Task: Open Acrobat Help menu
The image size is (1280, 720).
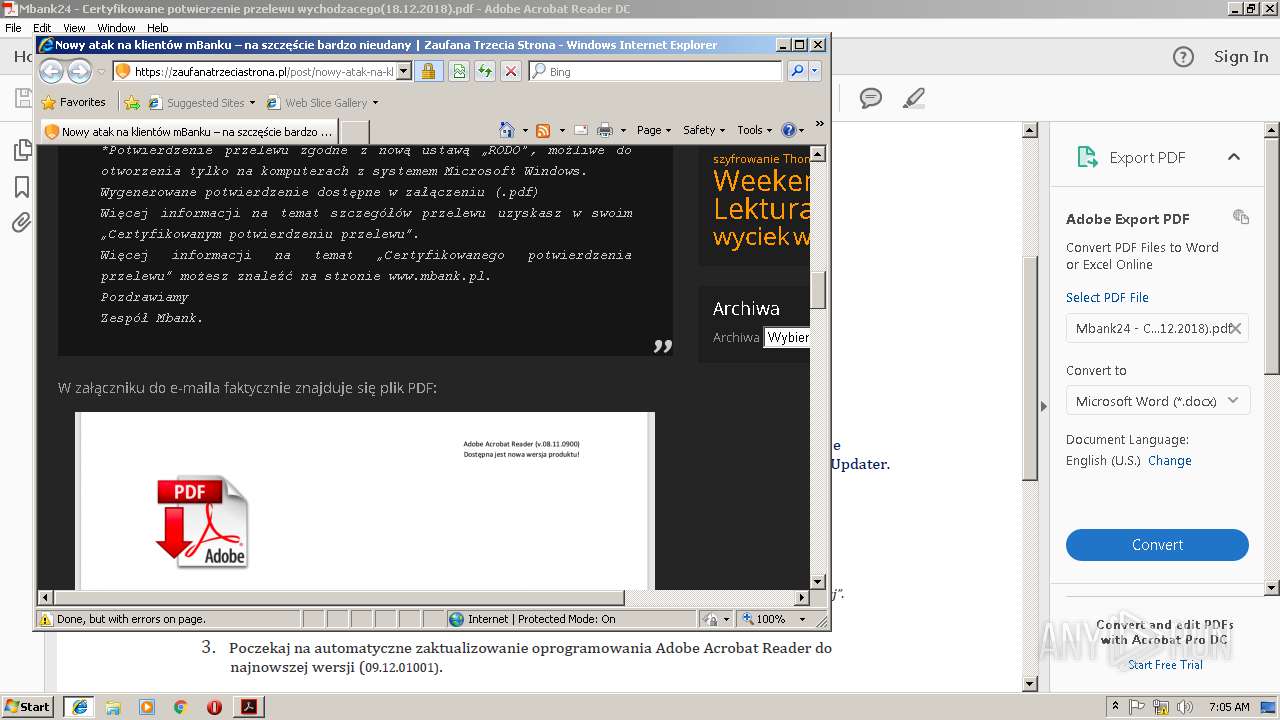Action: point(158,28)
